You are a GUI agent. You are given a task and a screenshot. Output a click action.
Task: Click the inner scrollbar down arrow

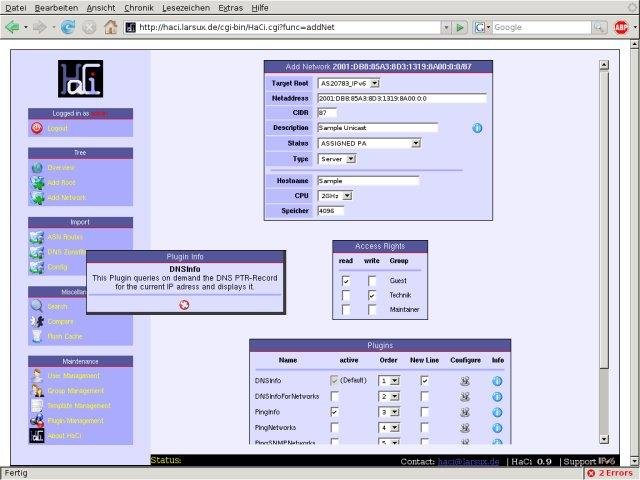(604, 439)
